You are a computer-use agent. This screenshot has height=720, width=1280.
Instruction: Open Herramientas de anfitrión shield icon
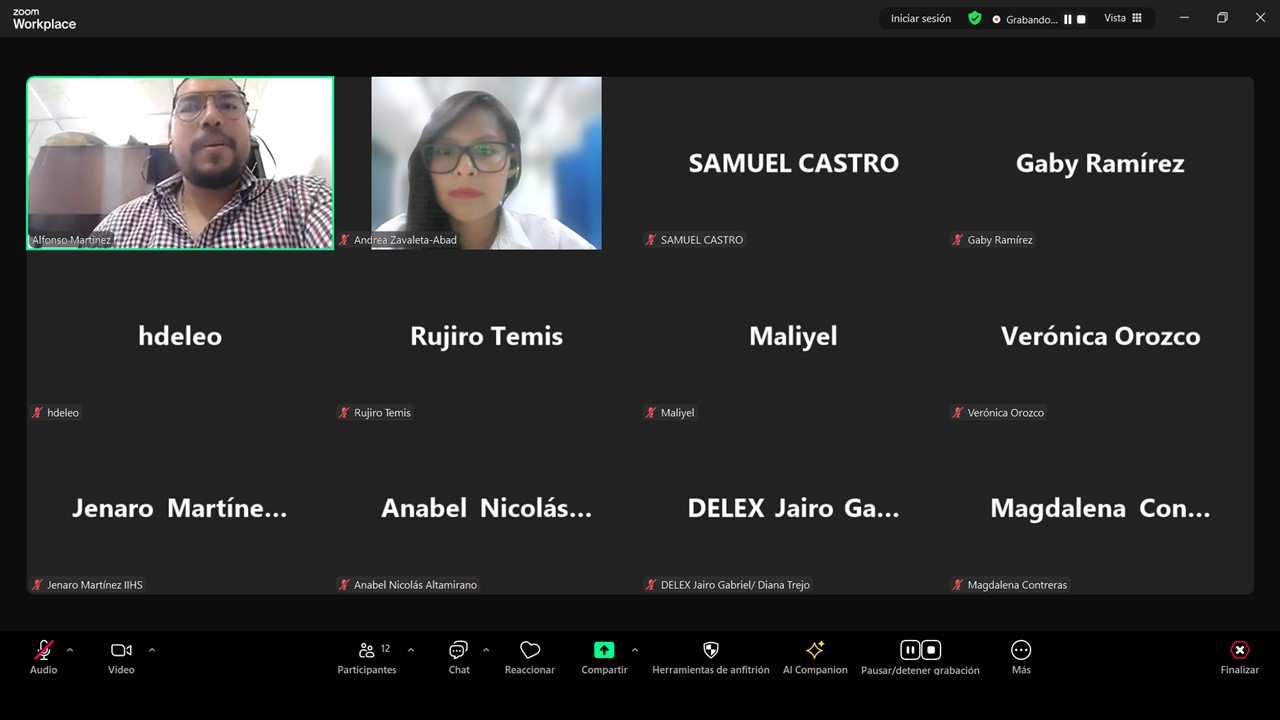[711, 650]
